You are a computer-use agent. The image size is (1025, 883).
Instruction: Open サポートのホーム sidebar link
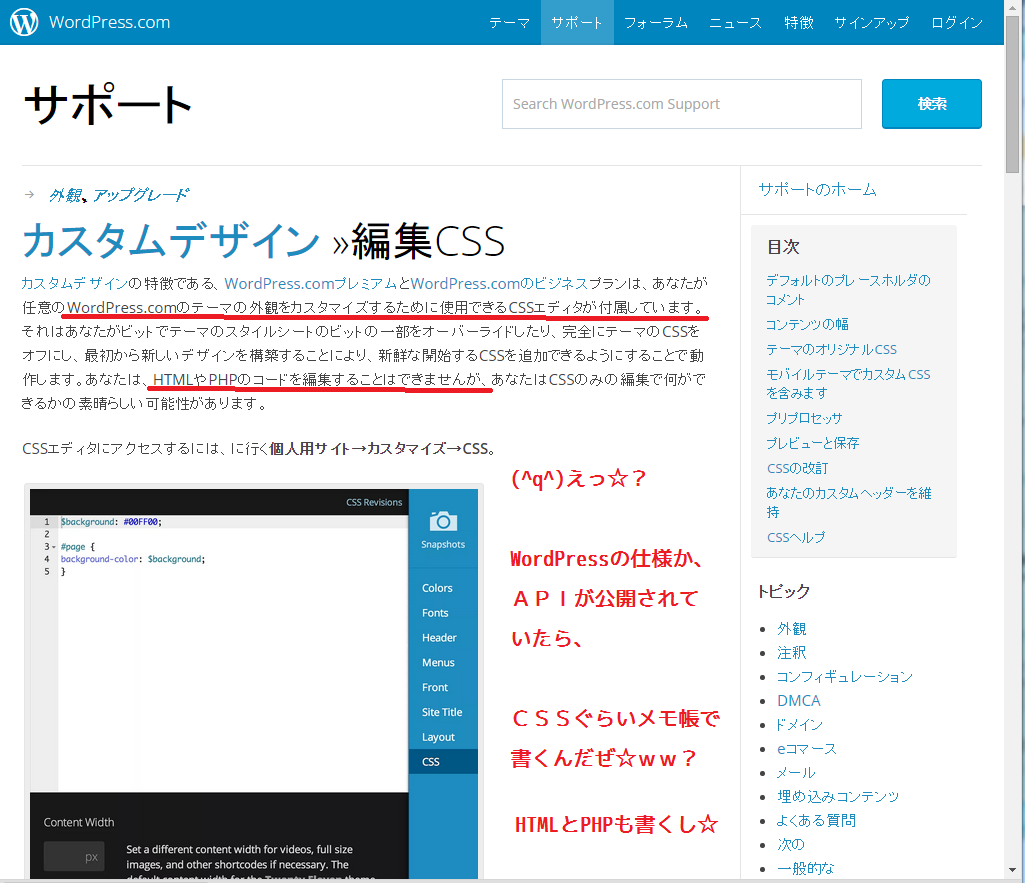[817, 190]
